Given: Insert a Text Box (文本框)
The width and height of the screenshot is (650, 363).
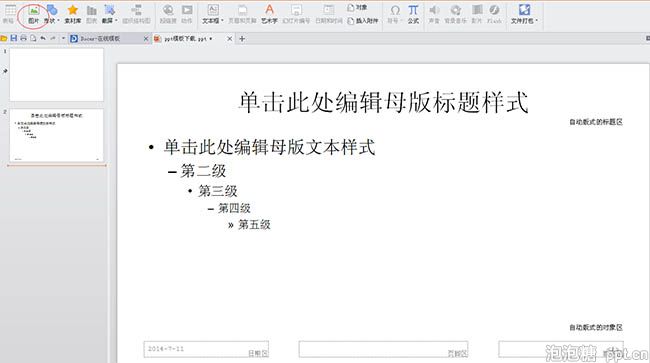Looking at the screenshot, I should 213,13.
